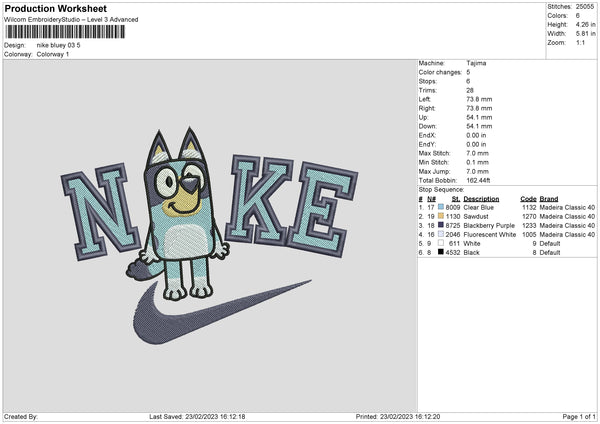This screenshot has width=600, height=424.
Task: Click the 'Last Saved: 23/02/2023 16:12:18' text
Action: click(197, 416)
